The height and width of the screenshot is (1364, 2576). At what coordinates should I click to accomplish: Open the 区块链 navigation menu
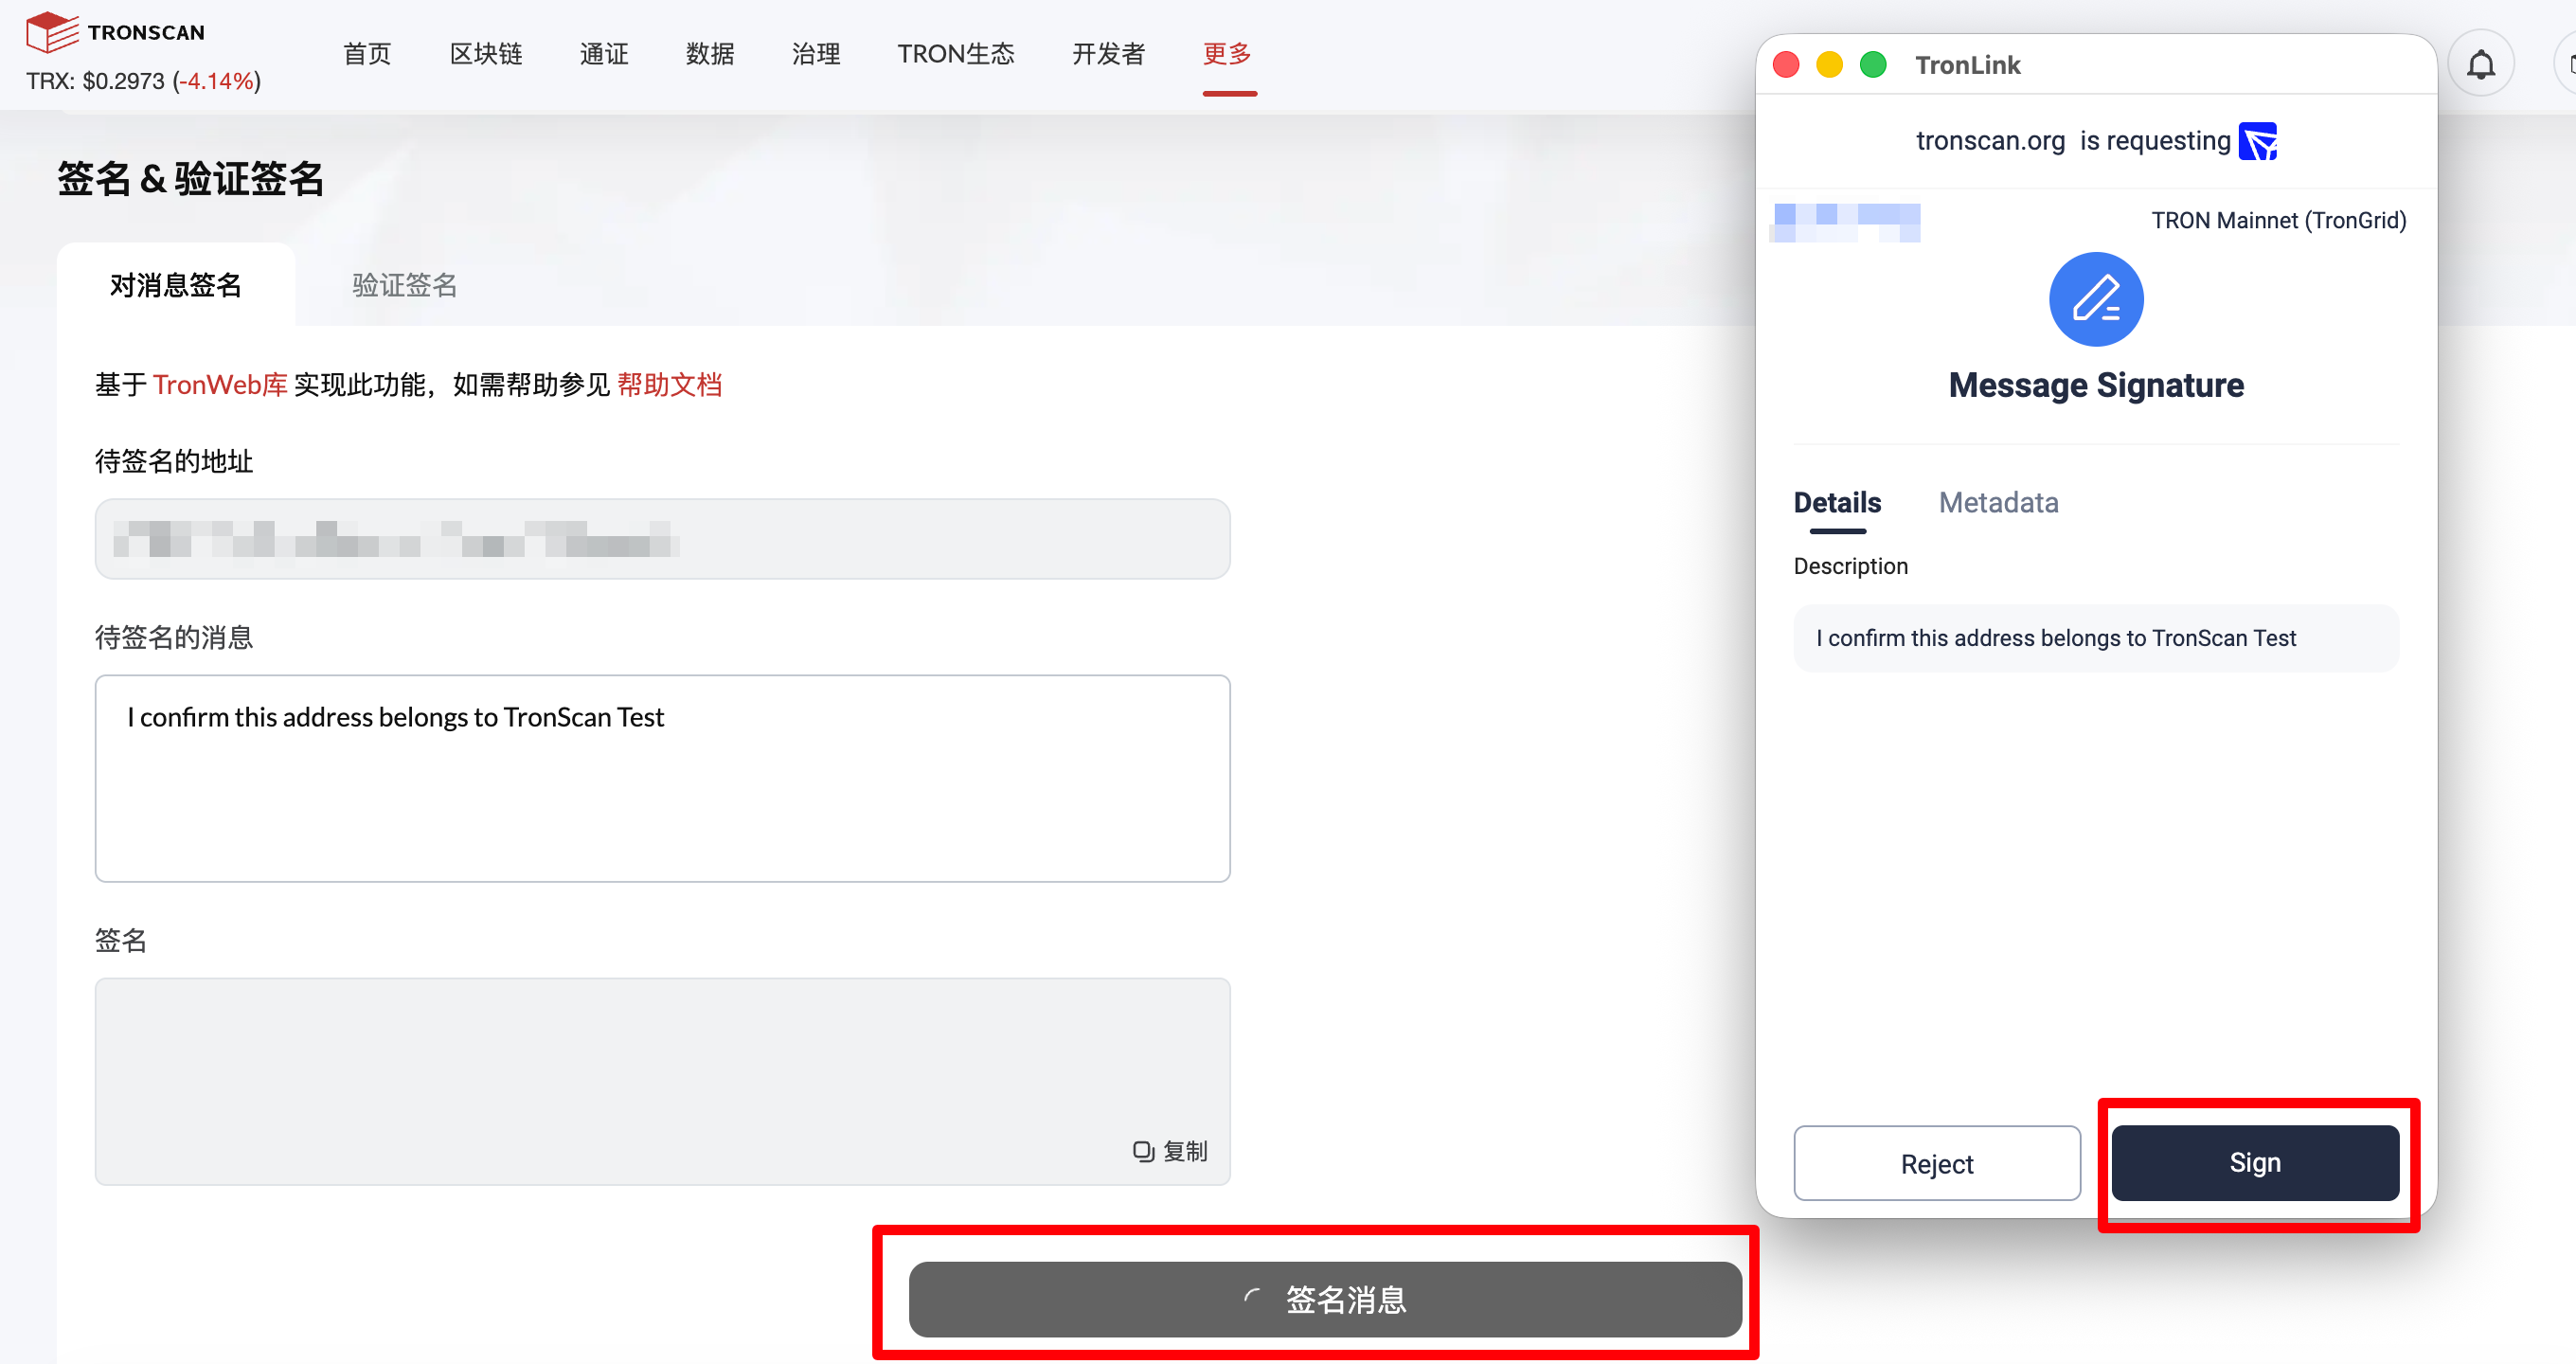tap(486, 54)
